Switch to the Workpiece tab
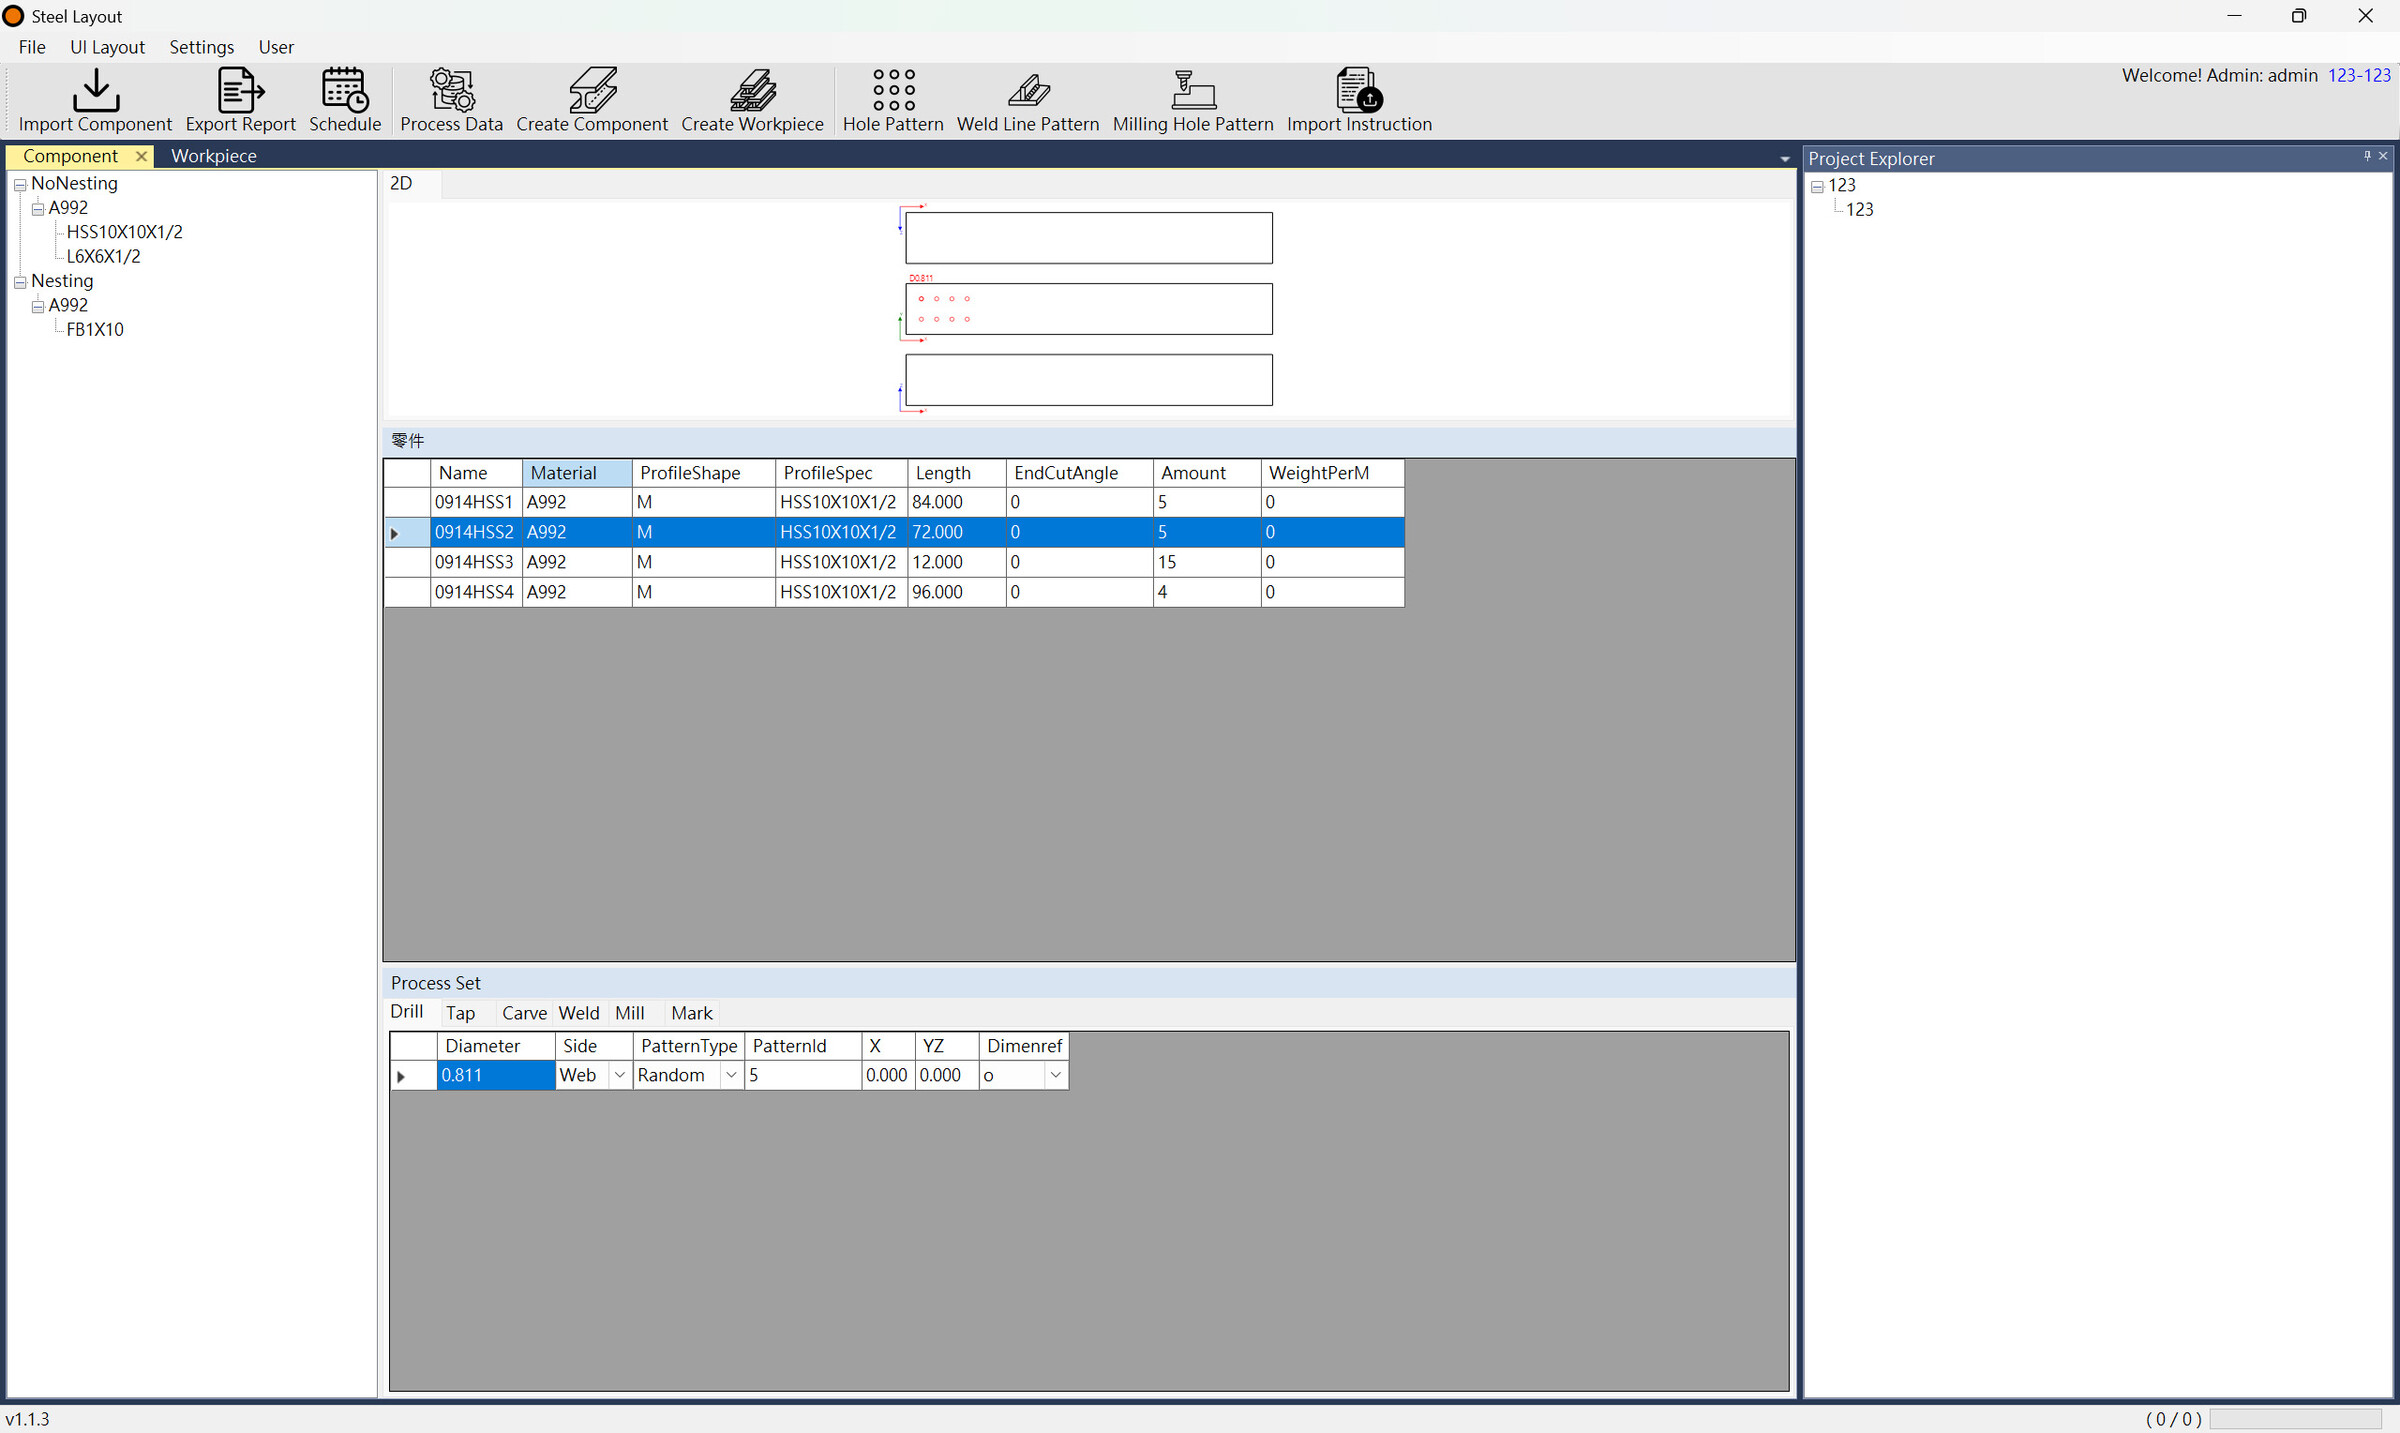Image resolution: width=2400 pixels, height=1433 pixels. [213, 156]
